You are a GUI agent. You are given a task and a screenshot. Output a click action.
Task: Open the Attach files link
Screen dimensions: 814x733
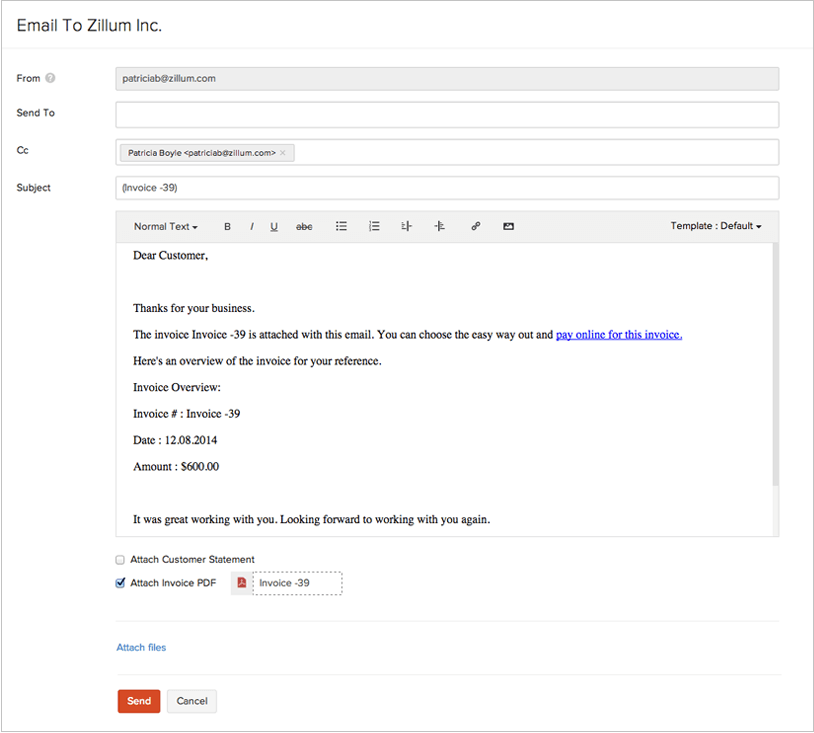click(141, 648)
